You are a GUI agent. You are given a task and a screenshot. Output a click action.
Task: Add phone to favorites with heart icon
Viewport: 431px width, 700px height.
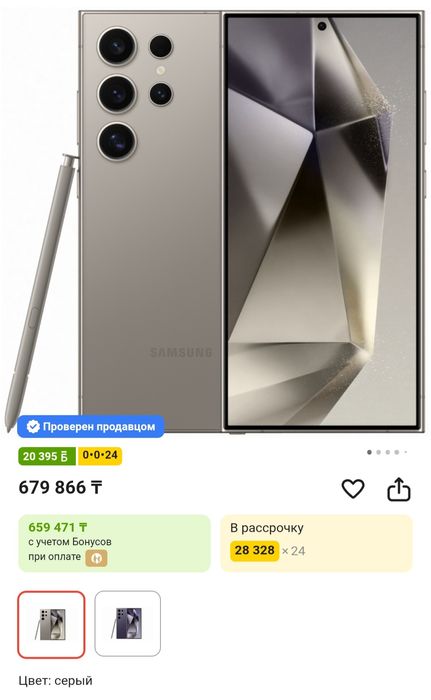click(353, 488)
